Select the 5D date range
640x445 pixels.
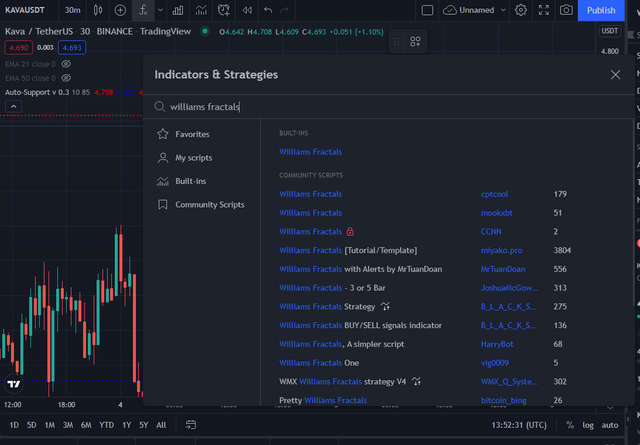[x=31, y=425]
